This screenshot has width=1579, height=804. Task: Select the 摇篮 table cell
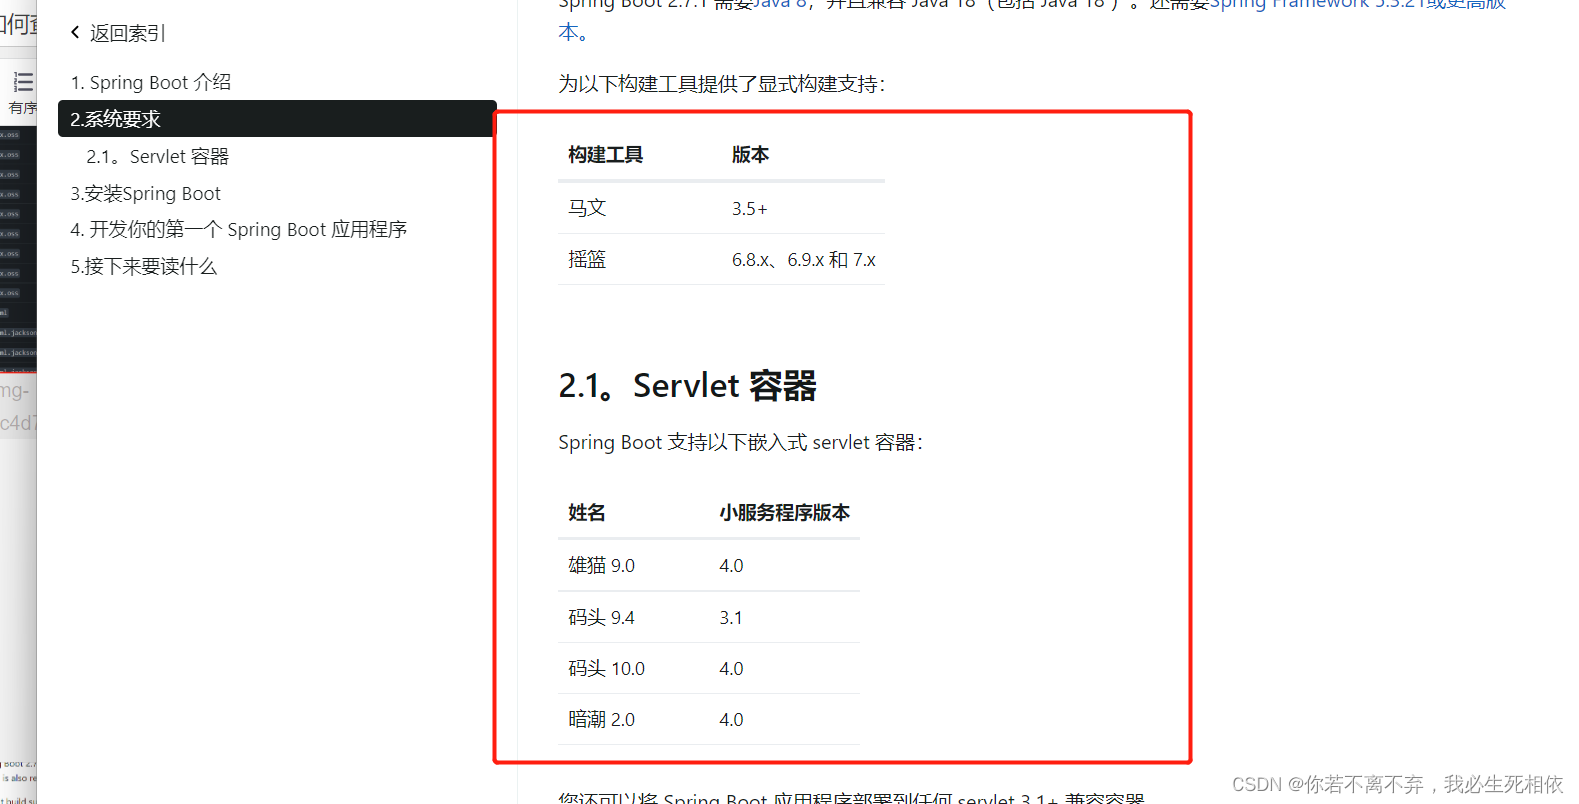[587, 259]
